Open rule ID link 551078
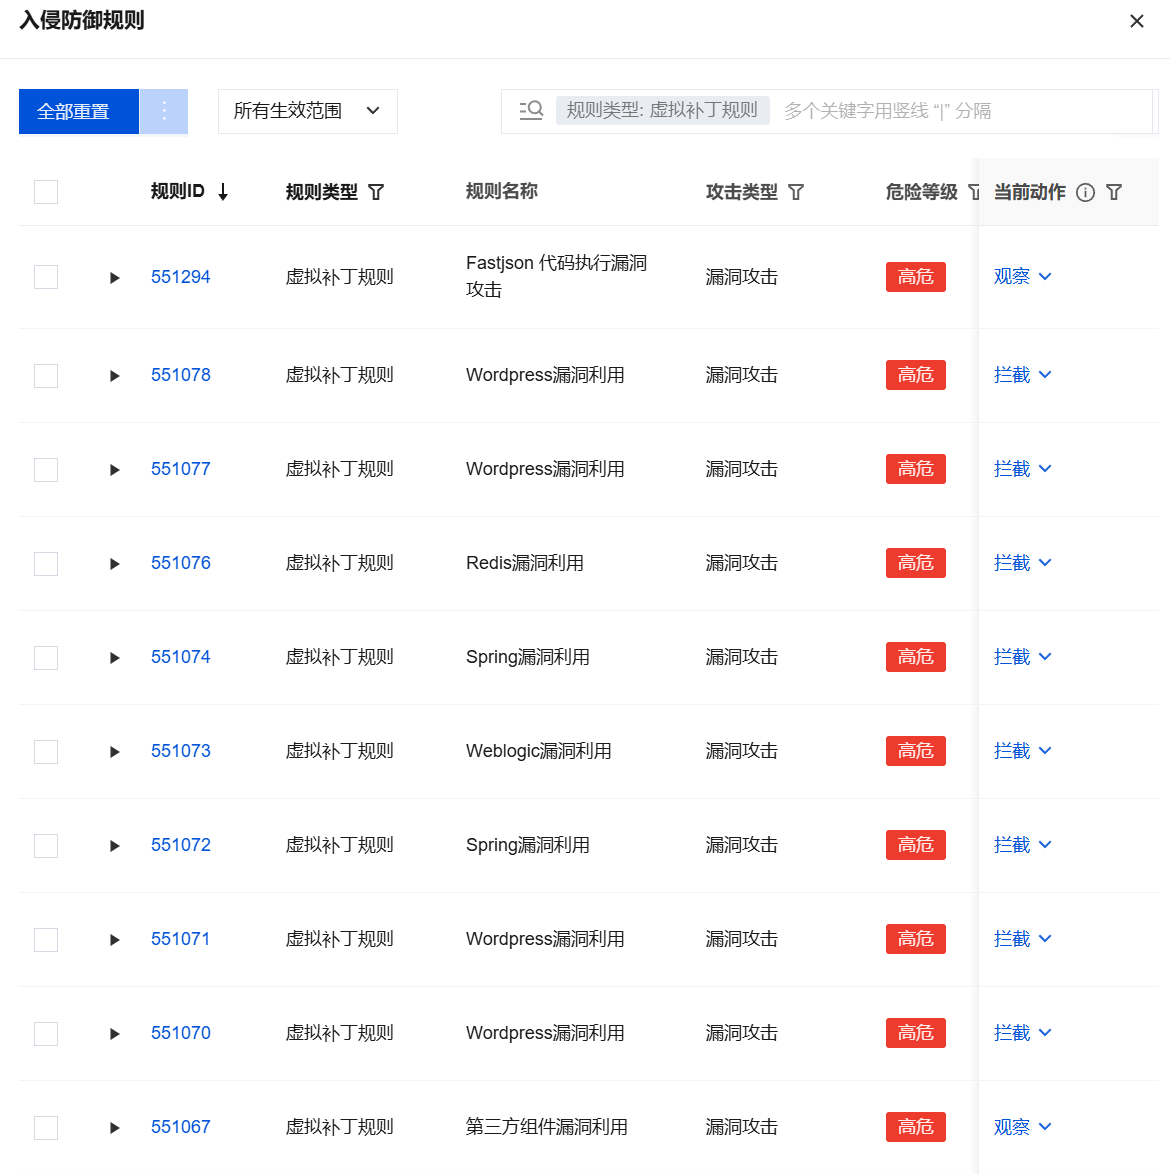 click(181, 375)
